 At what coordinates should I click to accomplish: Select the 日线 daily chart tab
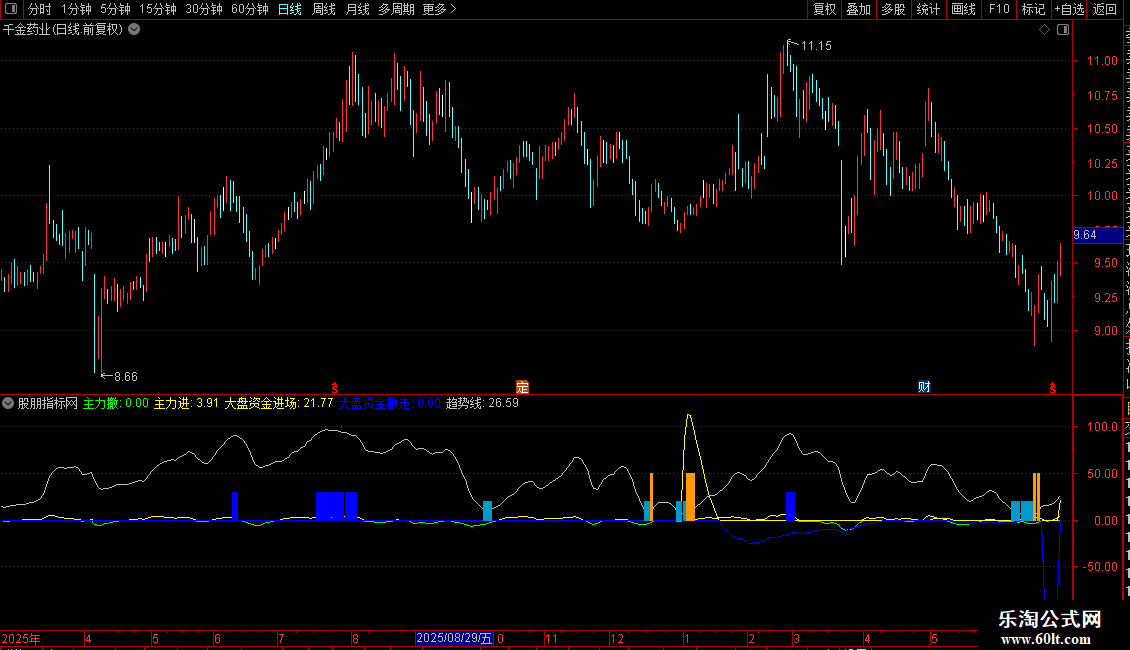290,9
